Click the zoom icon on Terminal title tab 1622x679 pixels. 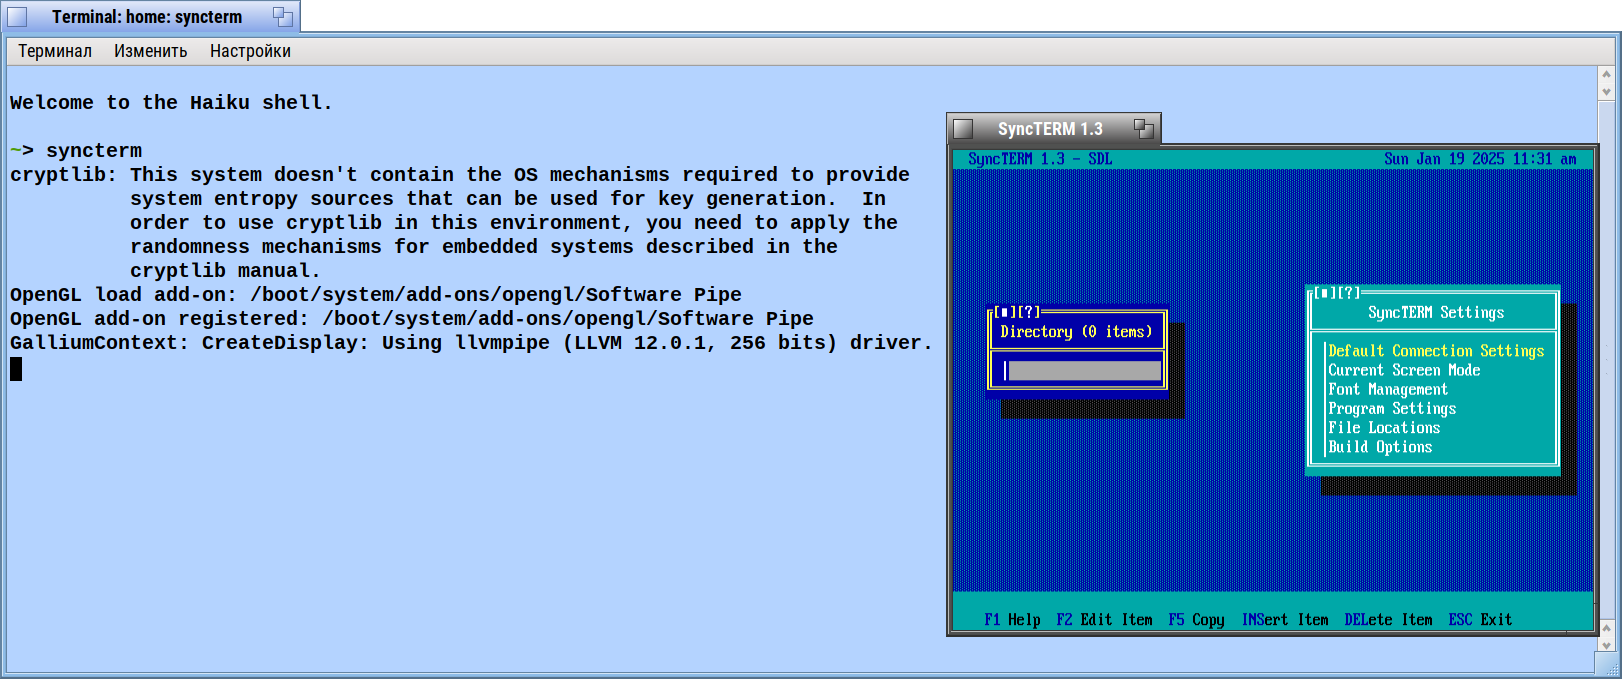point(283,17)
